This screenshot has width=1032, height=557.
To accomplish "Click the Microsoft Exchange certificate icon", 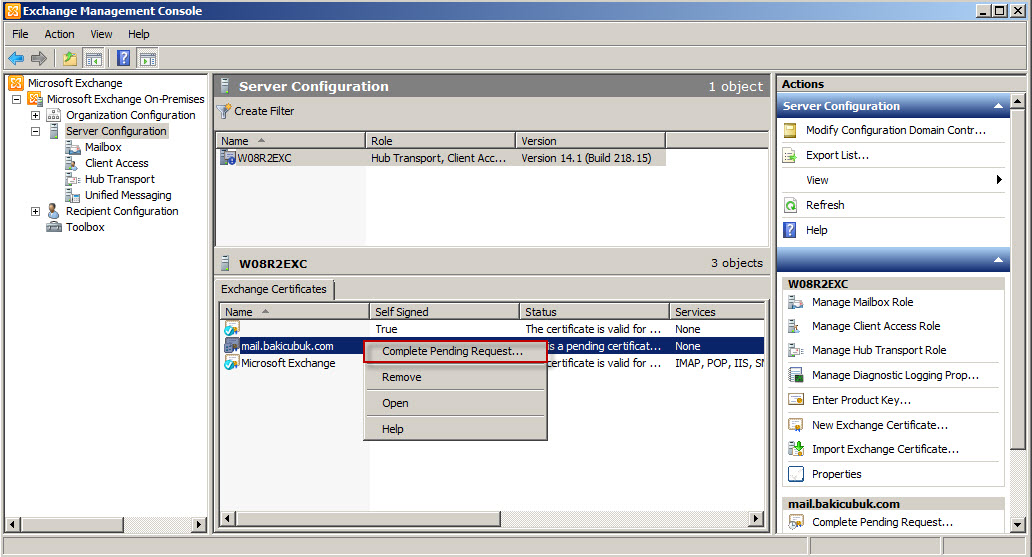I will [232, 363].
